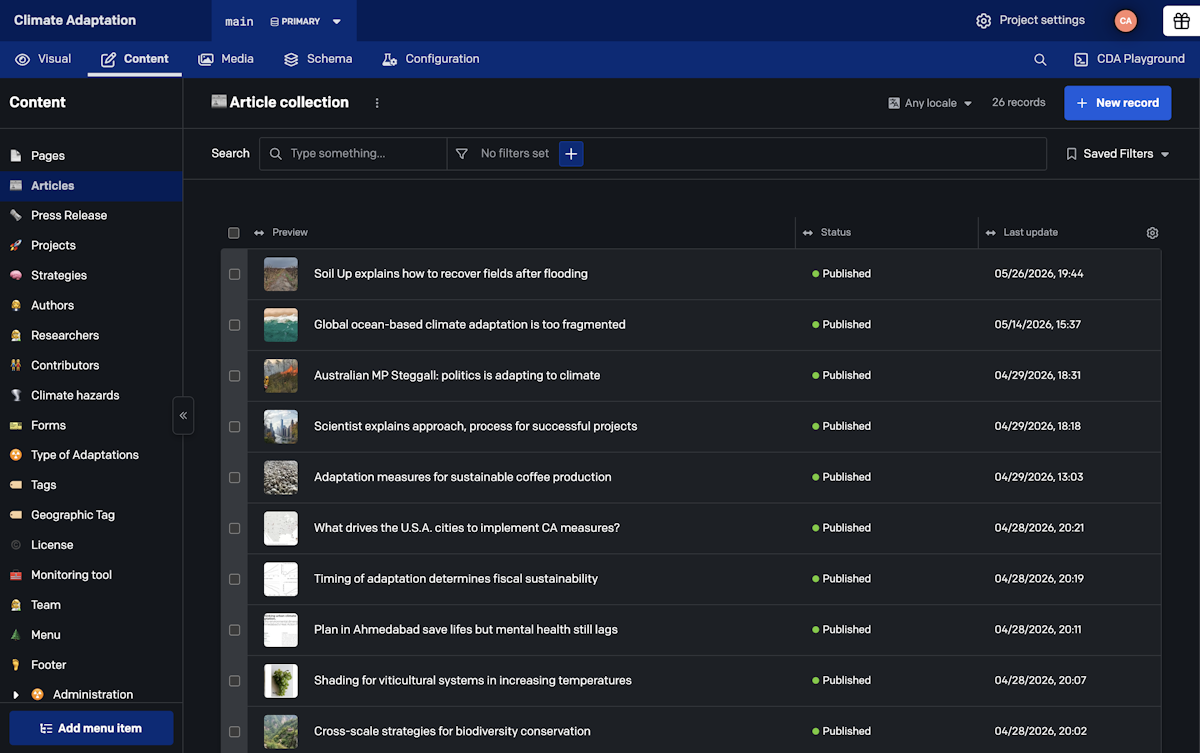
Task: Click the Press Release icon in sidebar
Action: point(16,215)
